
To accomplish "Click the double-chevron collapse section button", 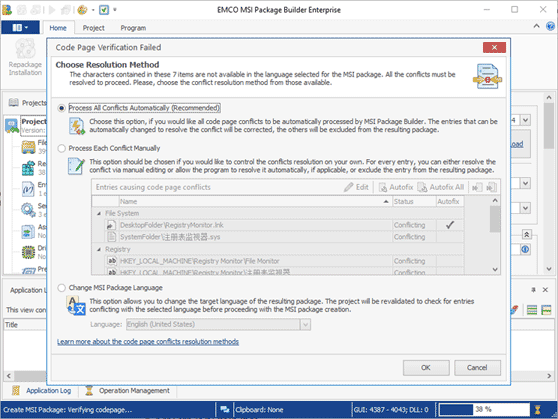I will click(527, 235).
